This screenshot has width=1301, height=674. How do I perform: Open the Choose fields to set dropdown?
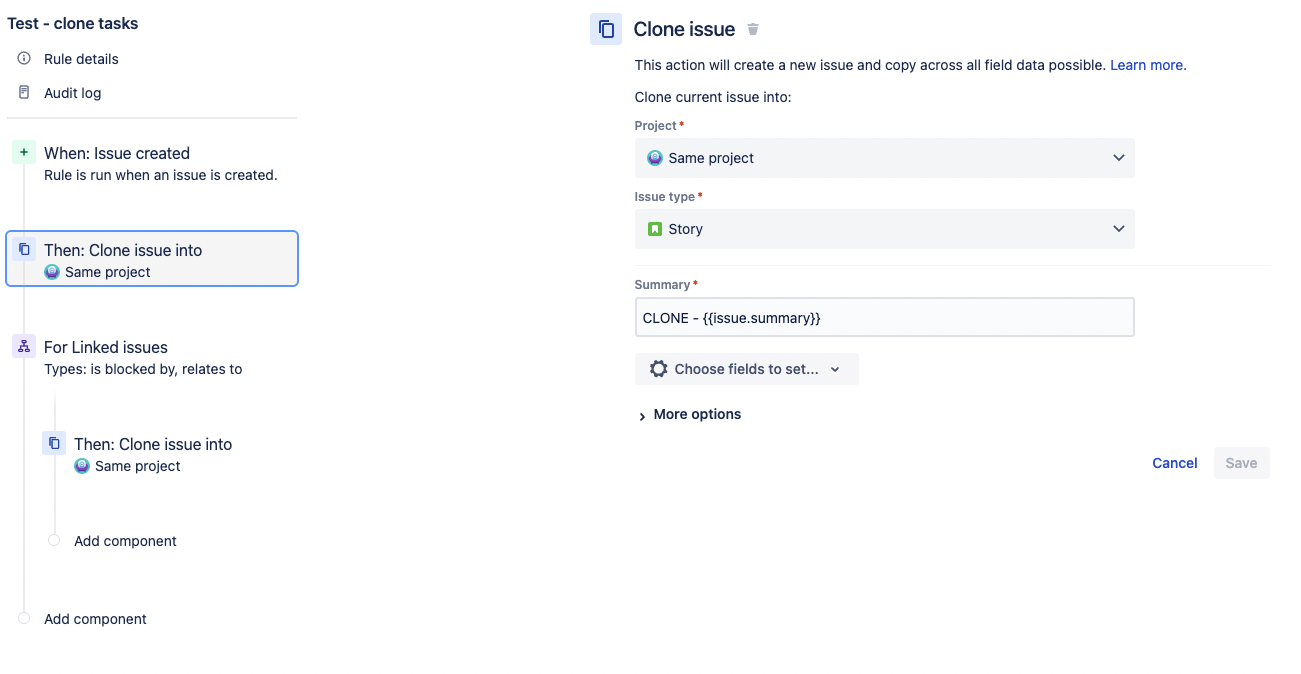point(746,368)
